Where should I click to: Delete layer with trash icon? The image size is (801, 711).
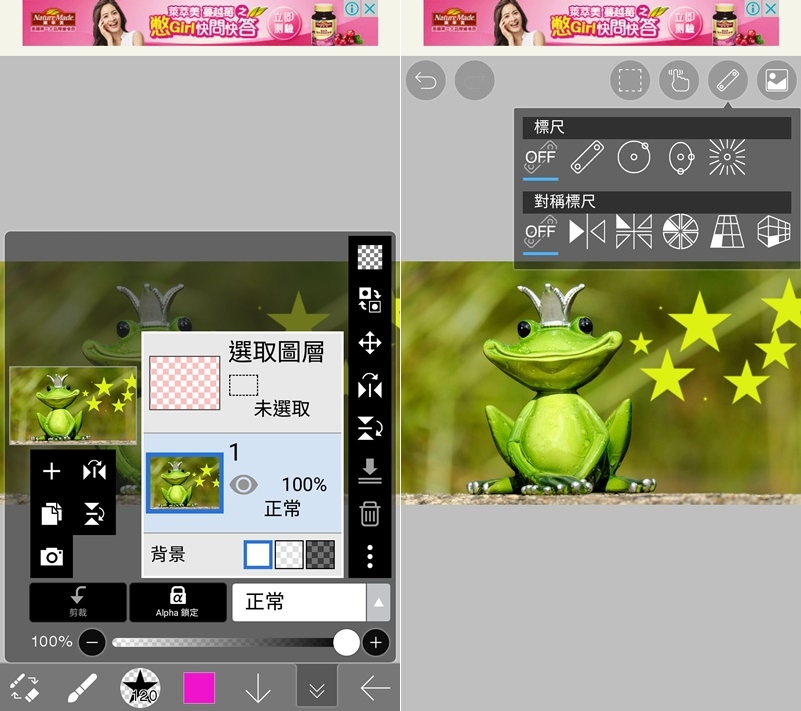pyautogui.click(x=370, y=514)
